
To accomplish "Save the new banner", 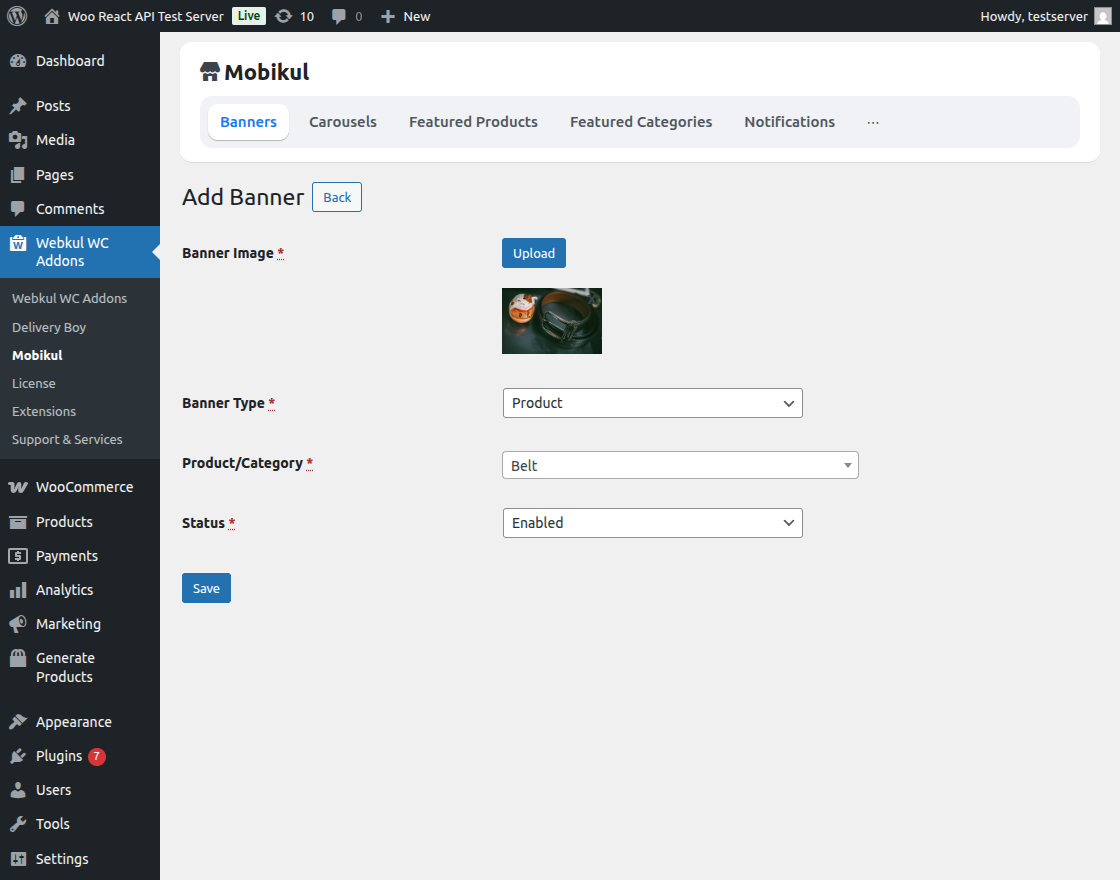I will [x=206, y=588].
